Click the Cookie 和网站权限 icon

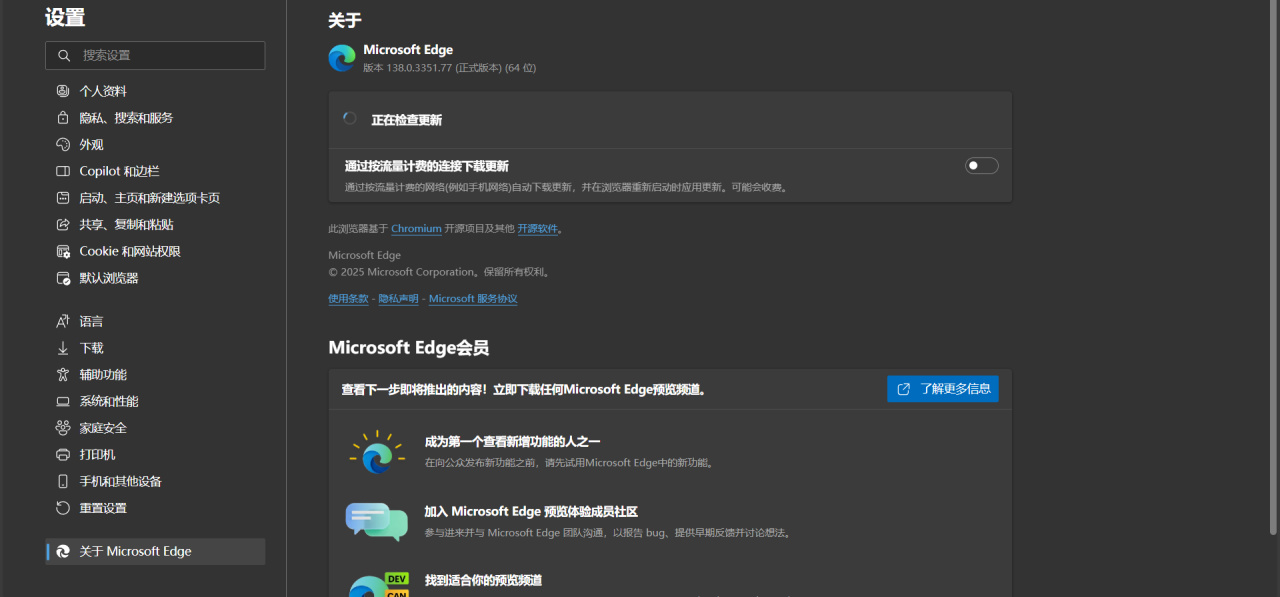click(63, 251)
